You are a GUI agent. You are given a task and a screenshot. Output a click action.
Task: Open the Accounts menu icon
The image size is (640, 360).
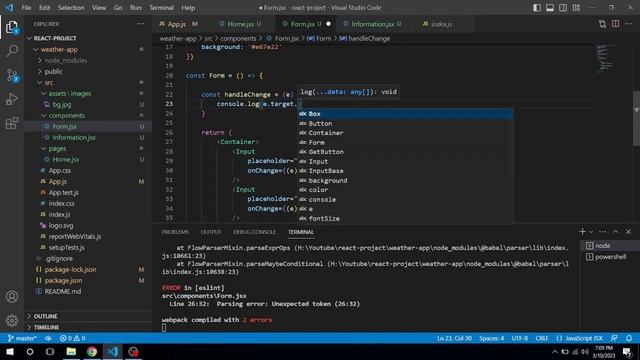pyautogui.click(x=12, y=297)
